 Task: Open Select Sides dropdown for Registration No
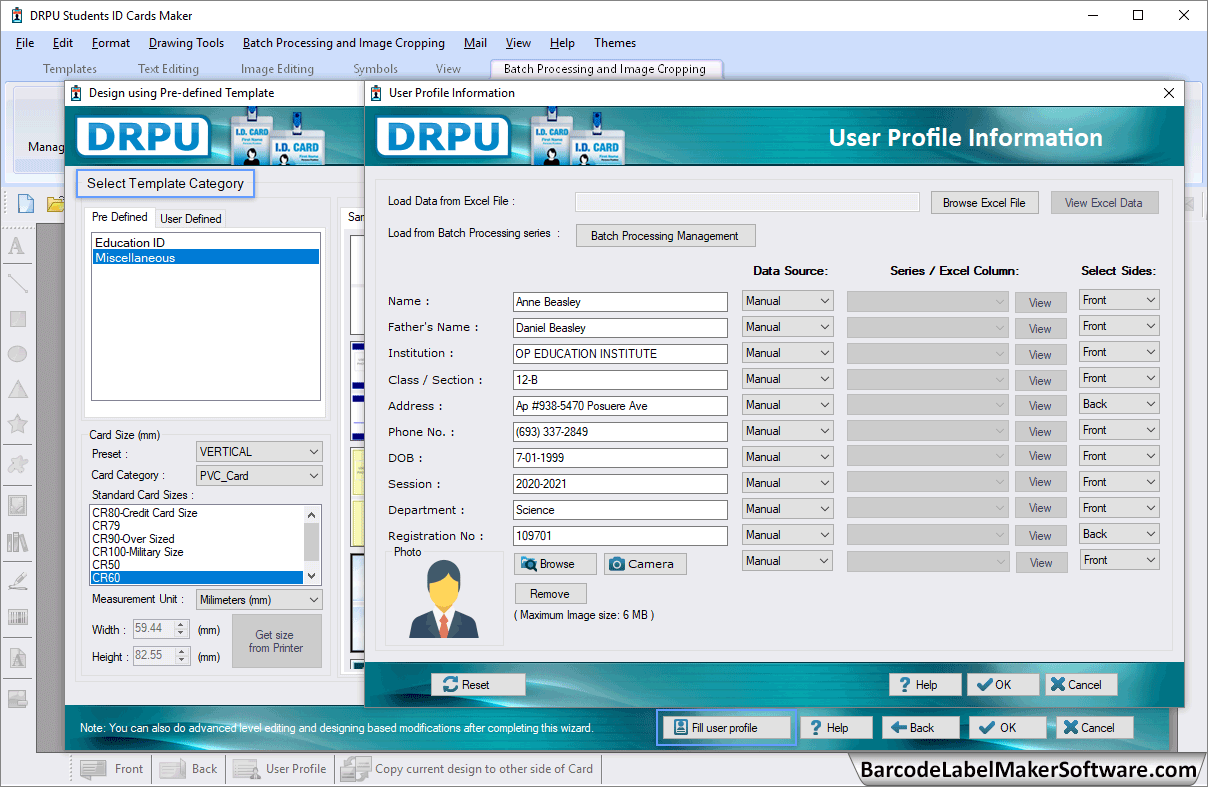(1119, 534)
